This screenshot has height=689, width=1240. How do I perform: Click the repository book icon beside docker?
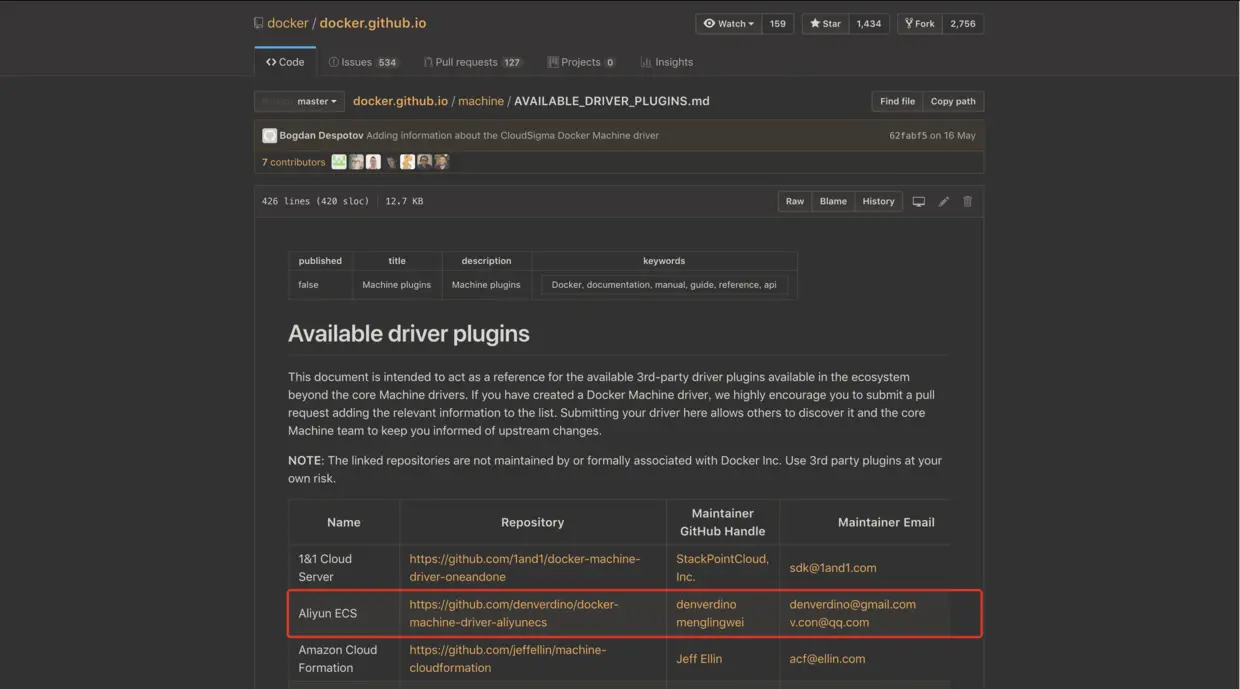click(x=259, y=24)
